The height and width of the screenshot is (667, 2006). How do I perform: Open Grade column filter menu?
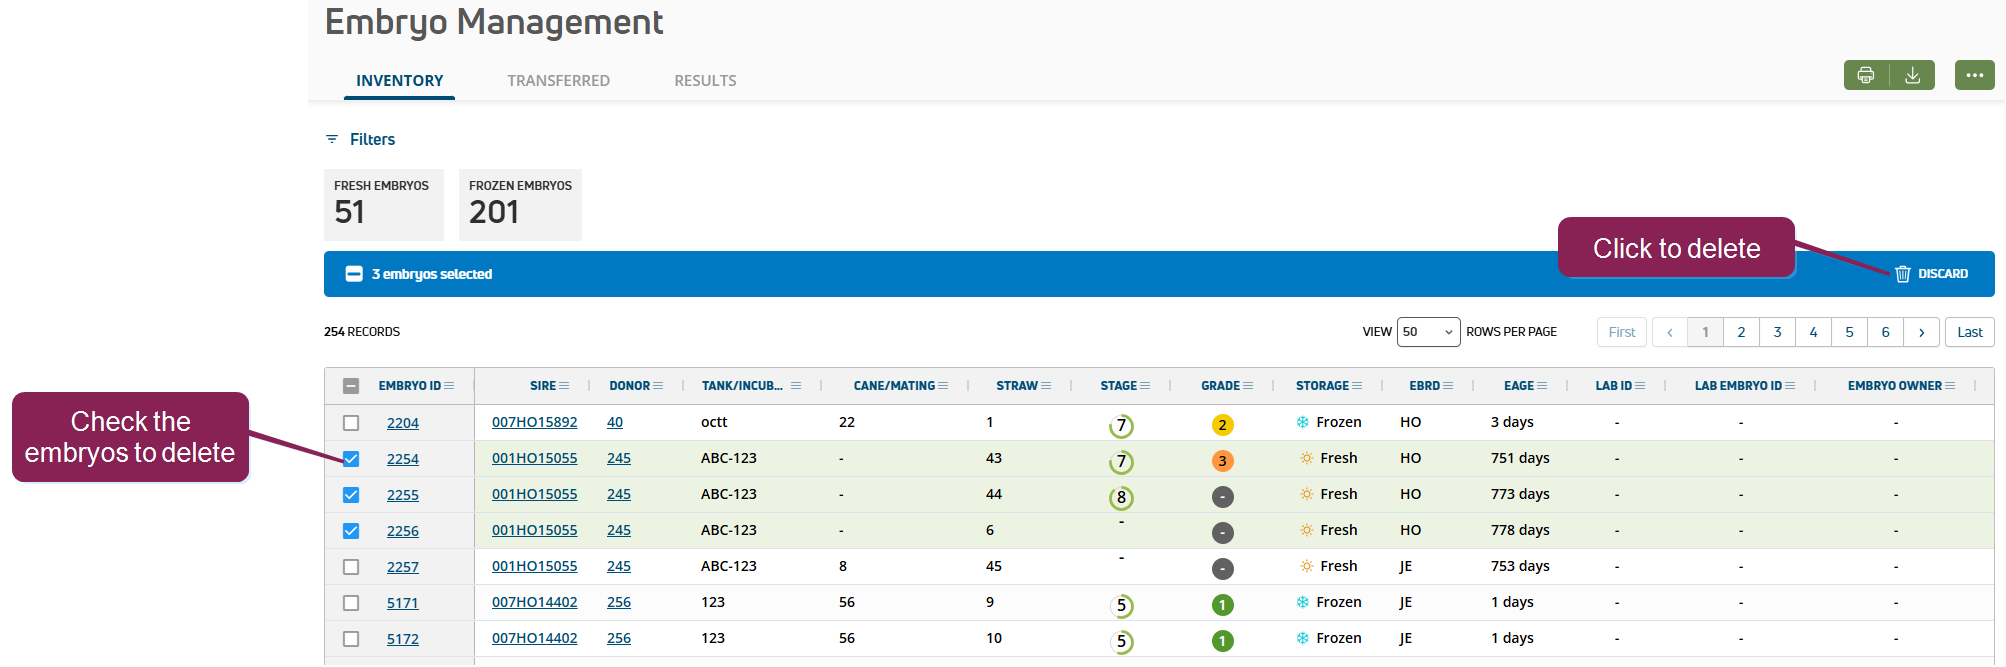pyautogui.click(x=1248, y=386)
